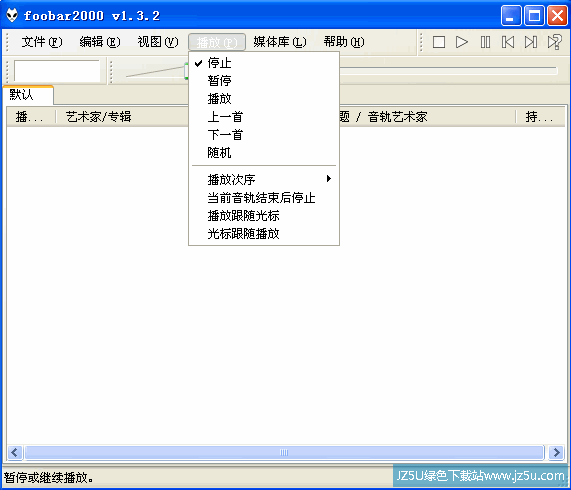Maximize the foobar2000 window
The height and width of the screenshot is (490, 571).
coord(534,16)
